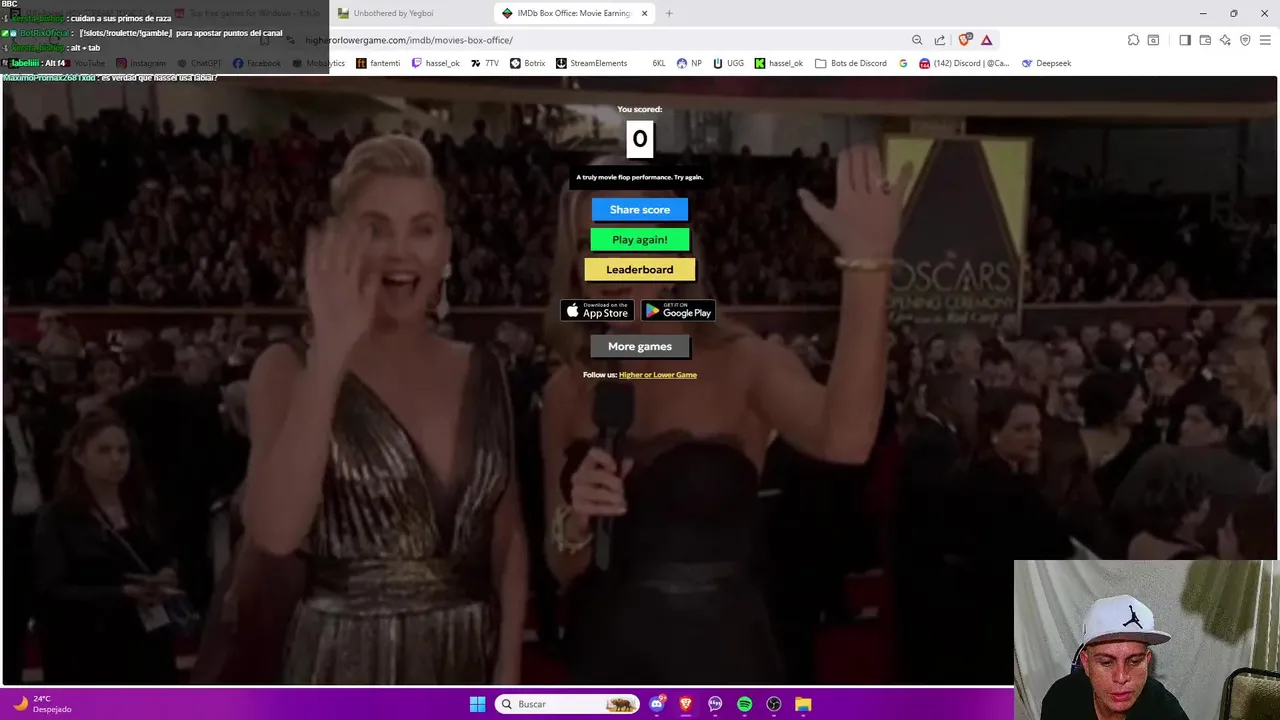The width and height of the screenshot is (1280, 720).
Task: Open the StreamElements bookmark
Action: coord(592,63)
